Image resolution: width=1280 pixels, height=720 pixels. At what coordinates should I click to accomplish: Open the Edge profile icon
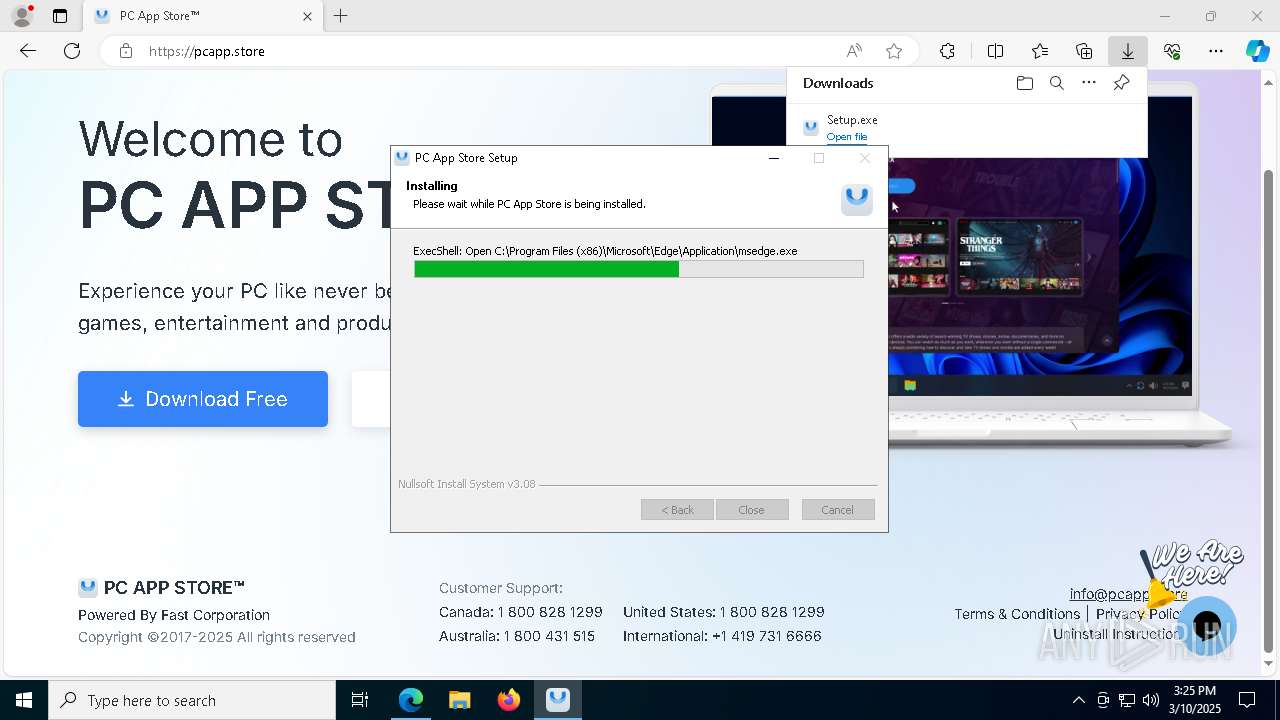22,16
